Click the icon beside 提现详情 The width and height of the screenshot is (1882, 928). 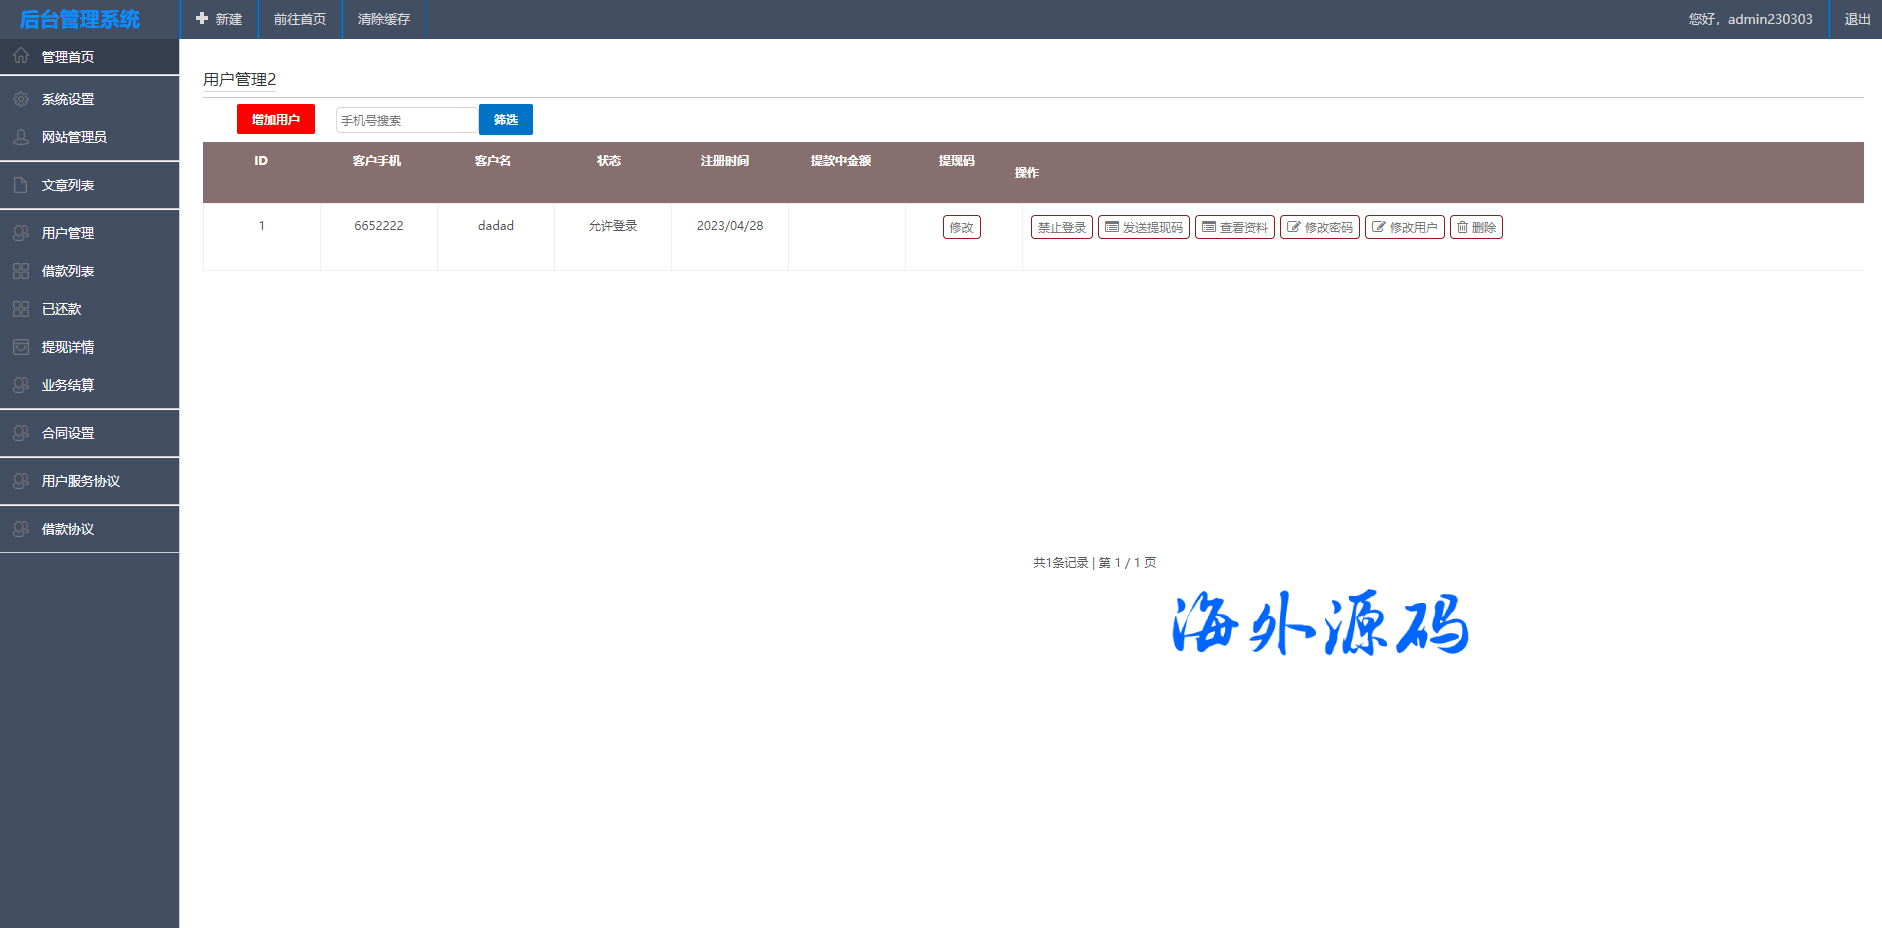[x=21, y=347]
